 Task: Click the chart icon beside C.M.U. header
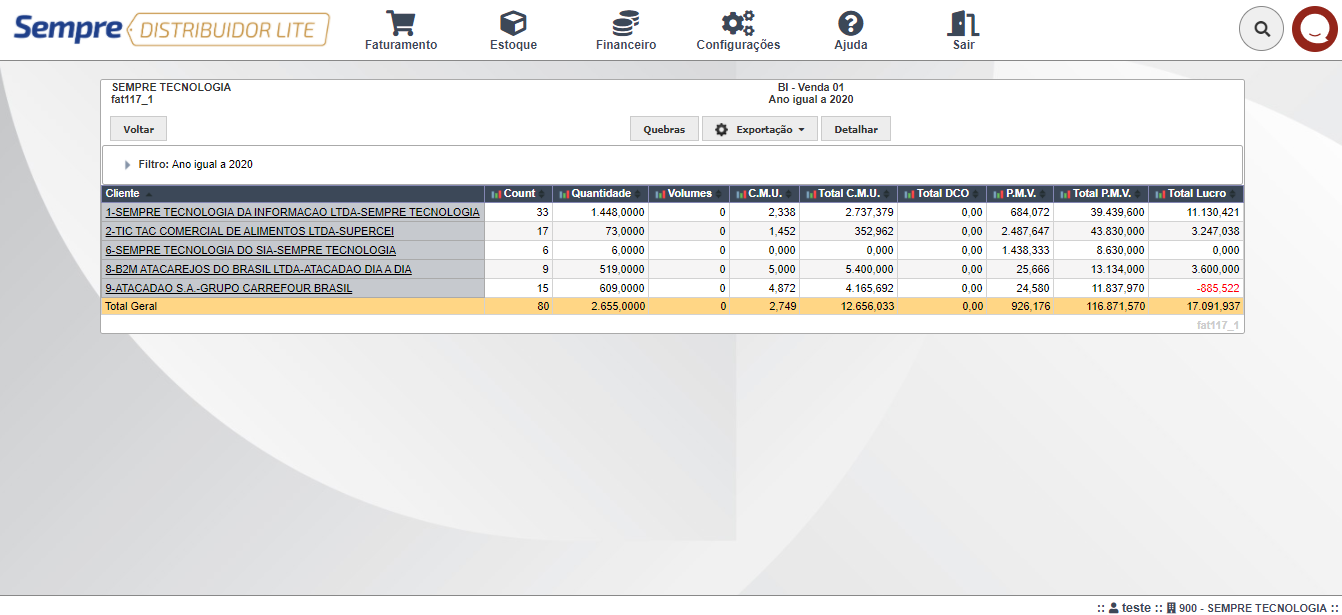740,194
